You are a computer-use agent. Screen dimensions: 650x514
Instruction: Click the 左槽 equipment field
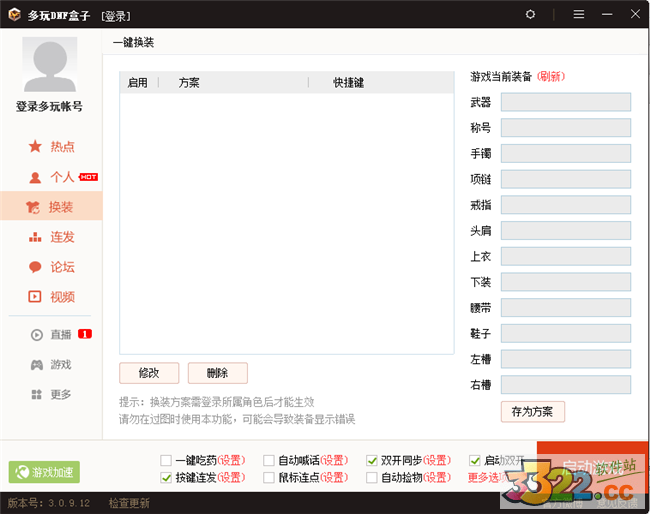[566, 359]
